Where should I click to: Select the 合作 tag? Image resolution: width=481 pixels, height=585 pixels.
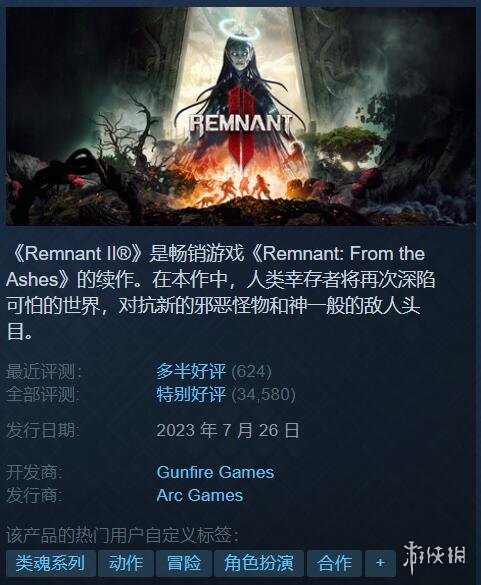point(334,563)
